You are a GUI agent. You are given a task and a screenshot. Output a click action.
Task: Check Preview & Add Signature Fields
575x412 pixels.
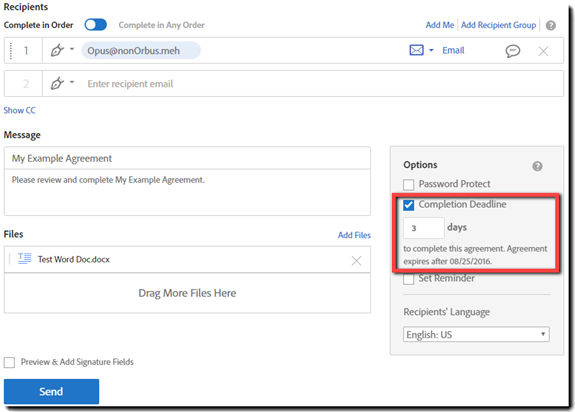9,363
